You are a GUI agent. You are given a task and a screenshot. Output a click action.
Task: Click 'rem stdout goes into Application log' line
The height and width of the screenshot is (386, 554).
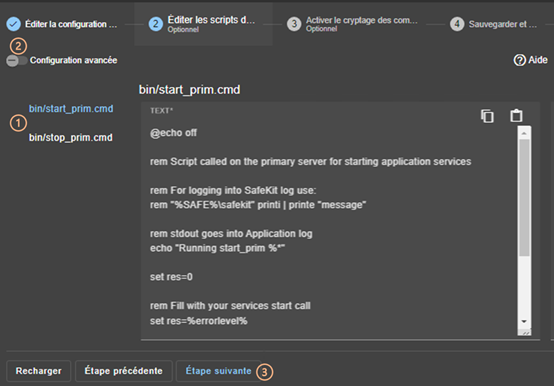point(231,234)
